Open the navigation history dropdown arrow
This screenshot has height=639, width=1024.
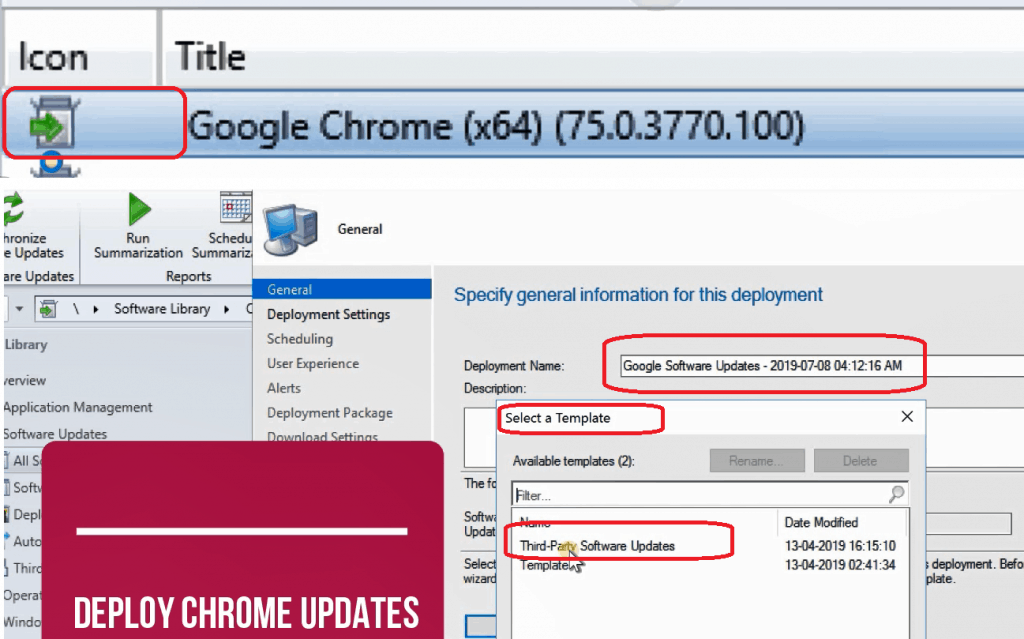click(x=20, y=308)
